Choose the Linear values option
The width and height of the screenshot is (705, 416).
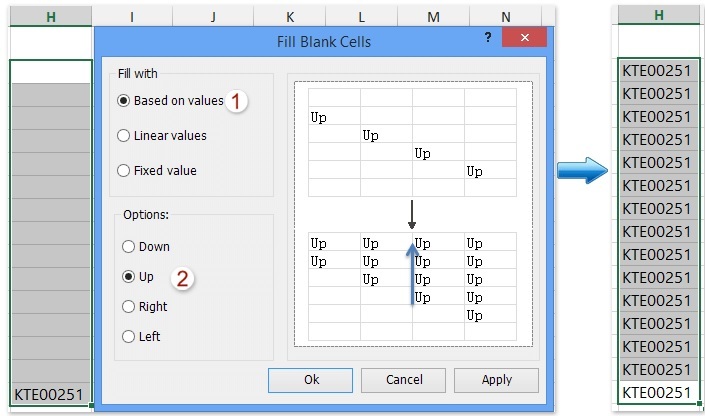pyautogui.click(x=124, y=135)
